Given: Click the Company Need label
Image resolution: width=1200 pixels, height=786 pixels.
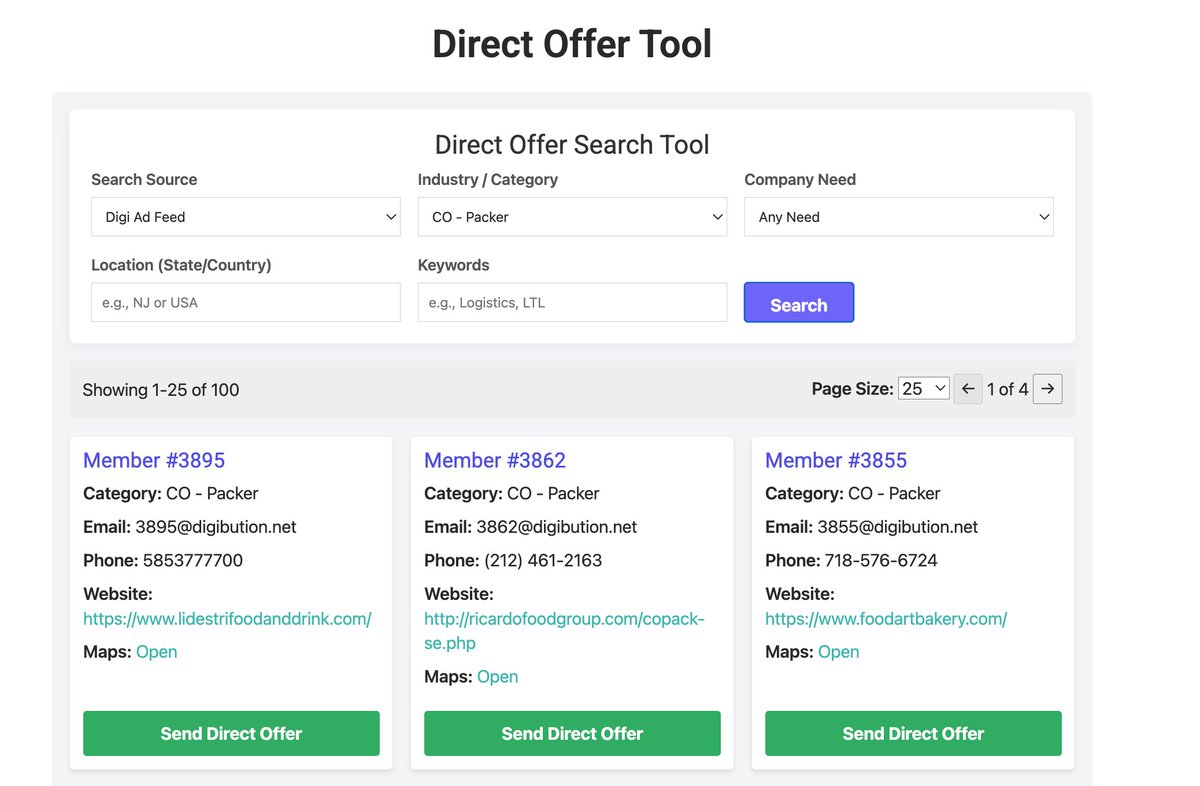Looking at the screenshot, I should click(800, 180).
